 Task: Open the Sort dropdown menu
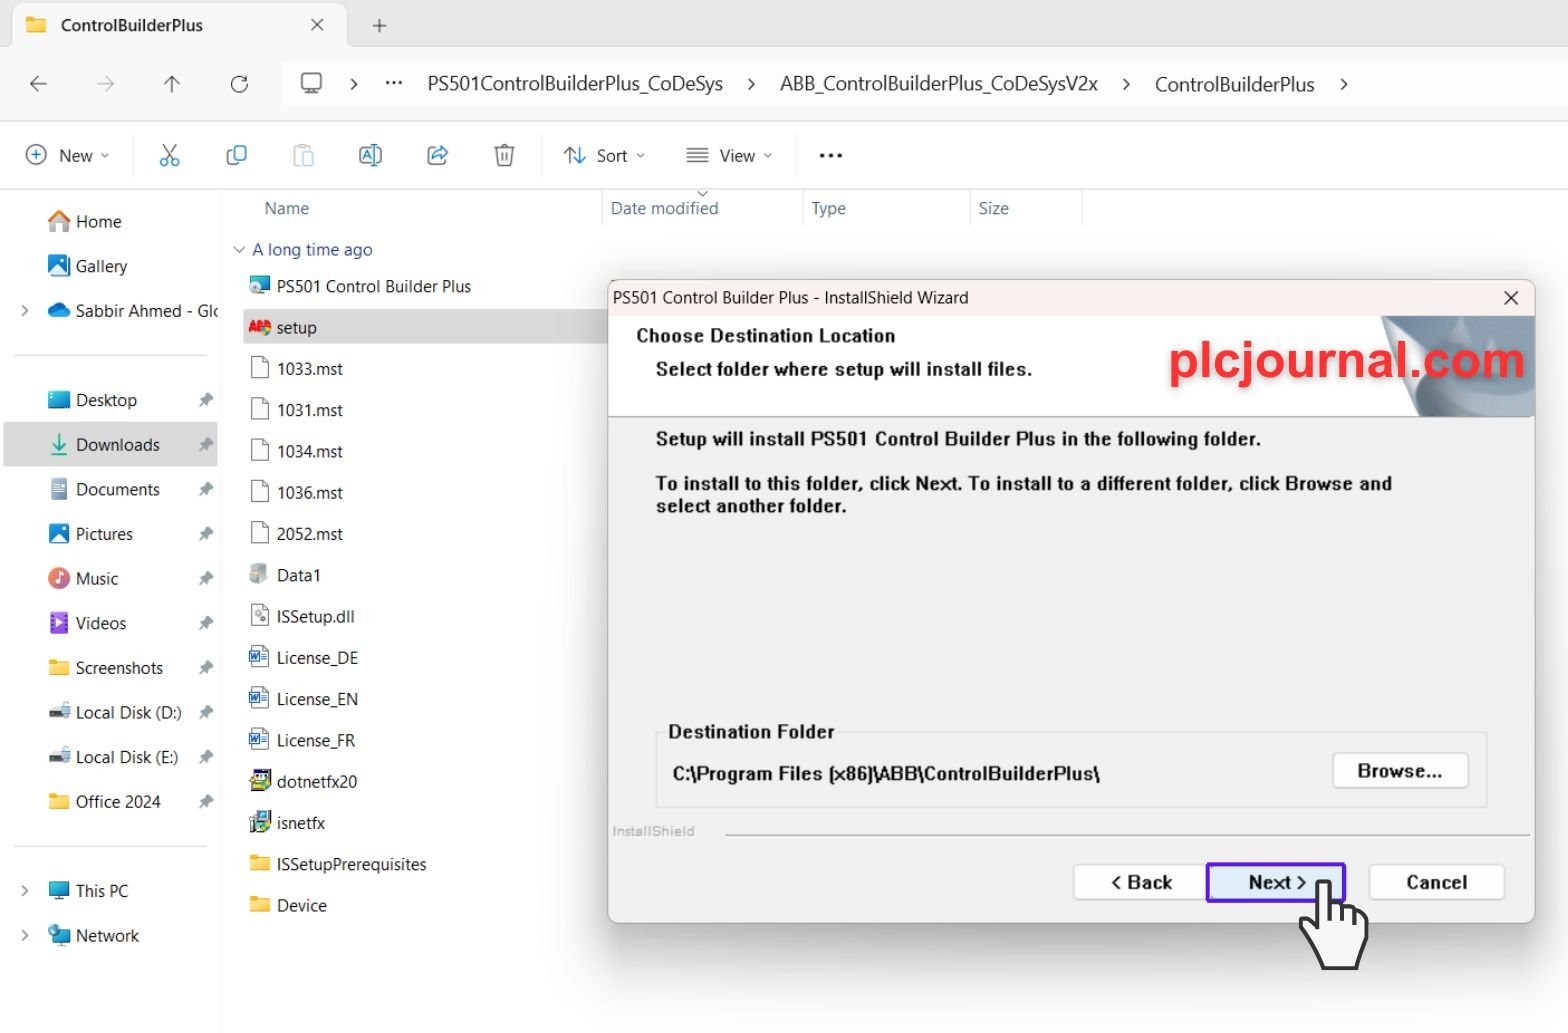[605, 155]
